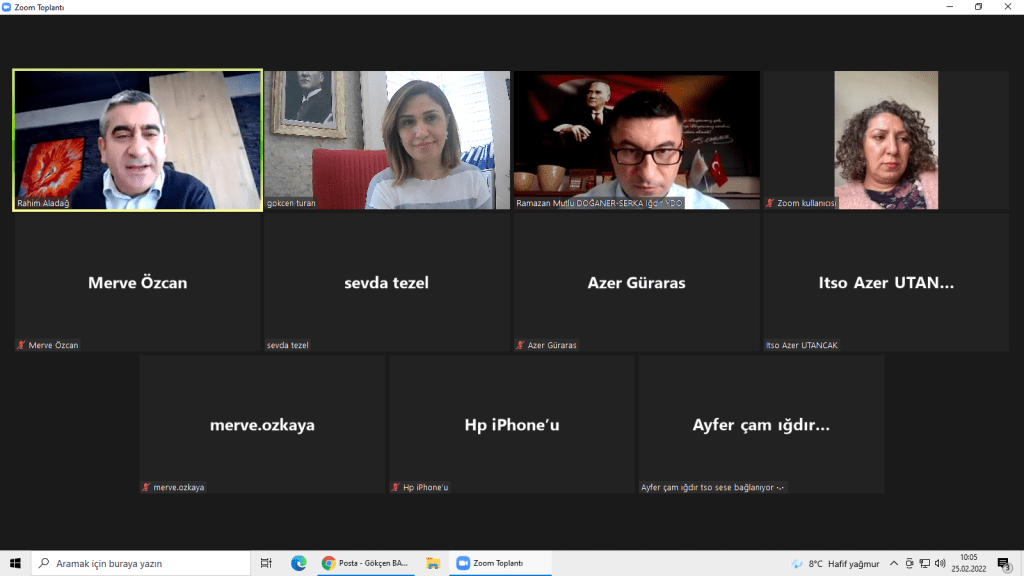This screenshot has width=1024, height=576.
Task: Click muted mic icon on Hp iPhone'u tile
Action: click(x=396, y=487)
